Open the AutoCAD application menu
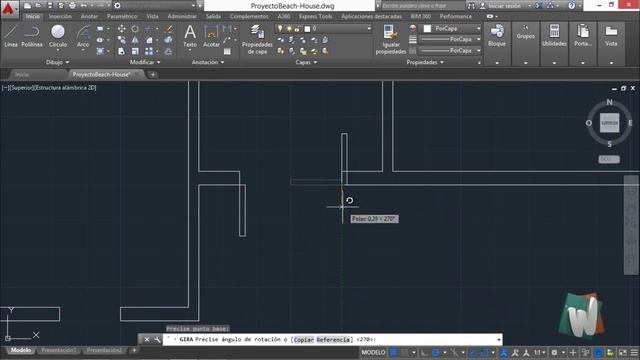This screenshot has width=640, height=360. tap(9, 9)
